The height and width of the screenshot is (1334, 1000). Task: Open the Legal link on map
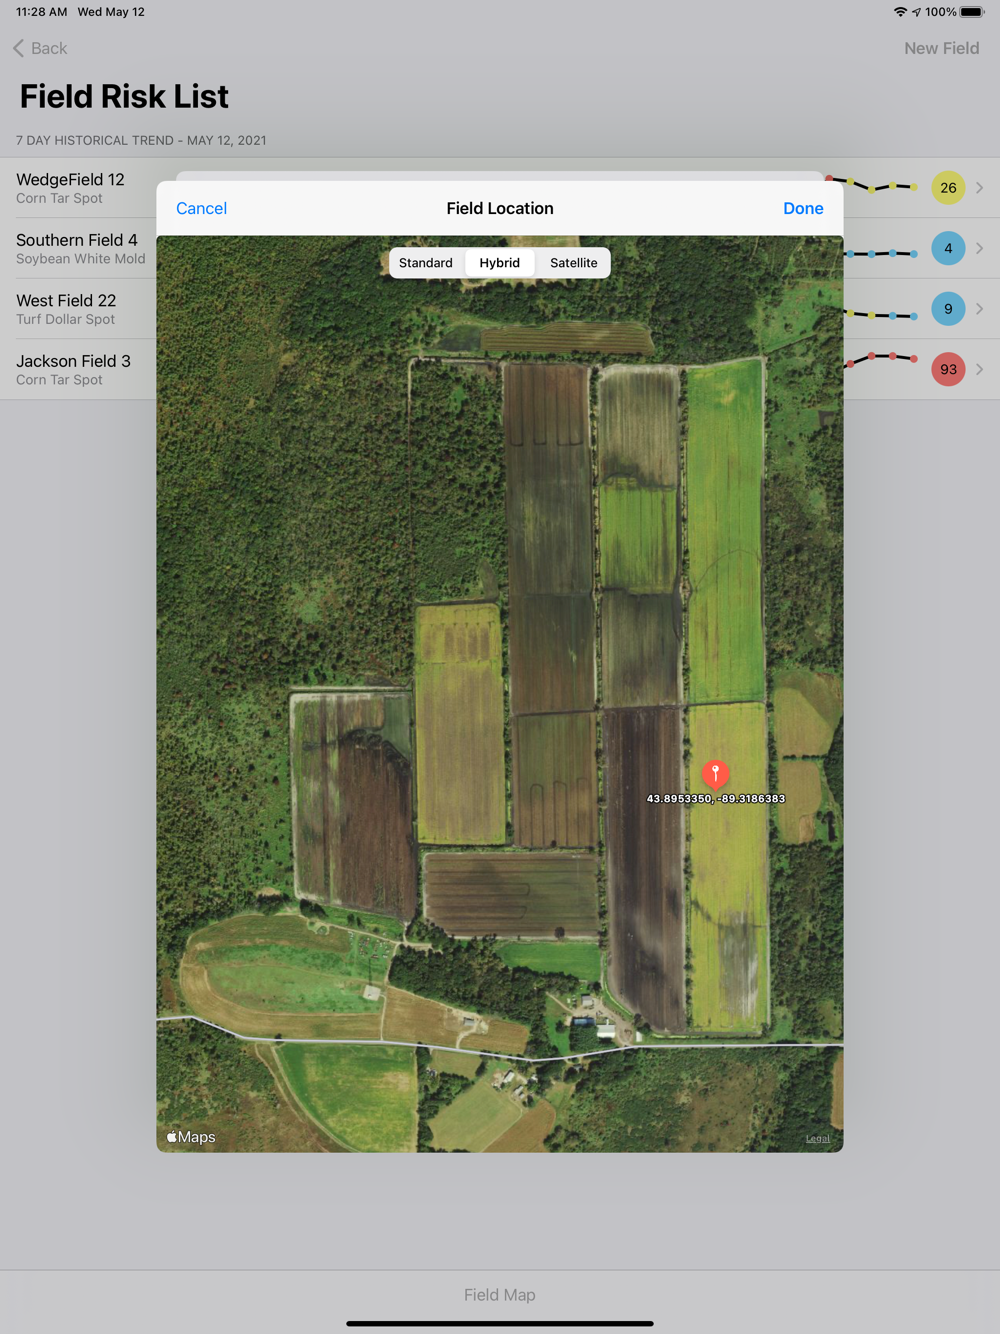(818, 1138)
